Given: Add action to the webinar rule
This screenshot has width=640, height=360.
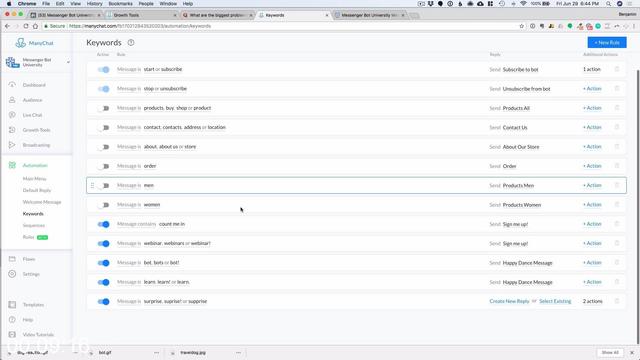Looking at the screenshot, I should [592, 243].
